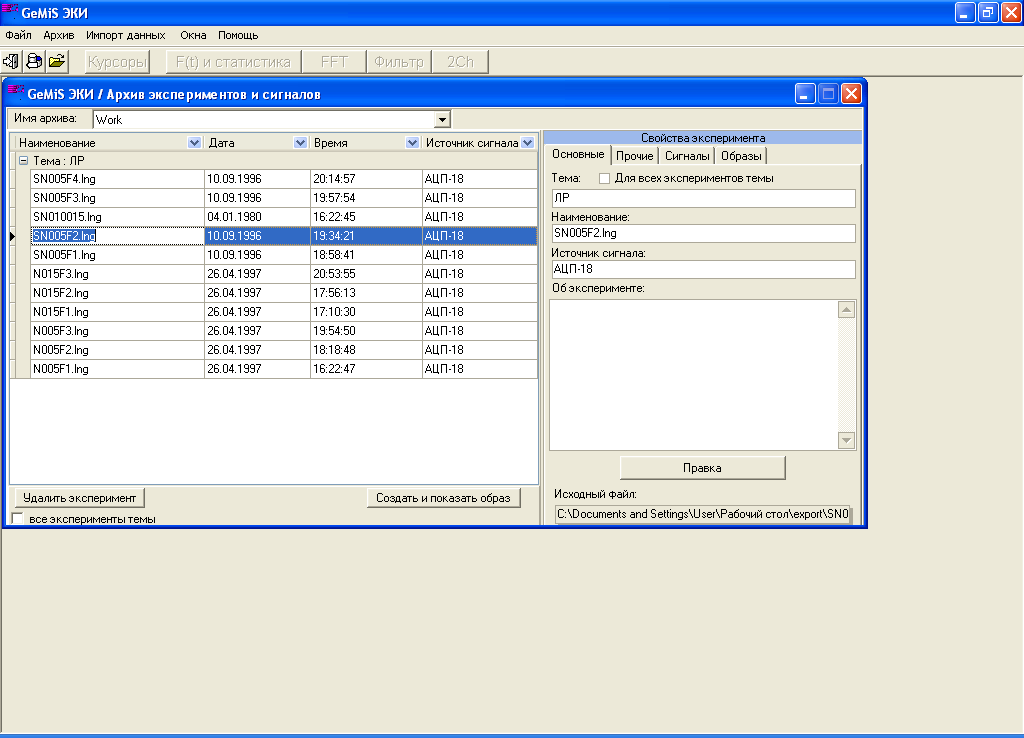Collapse the 'Тема : ЛР' group
The height and width of the screenshot is (738, 1024).
24,160
